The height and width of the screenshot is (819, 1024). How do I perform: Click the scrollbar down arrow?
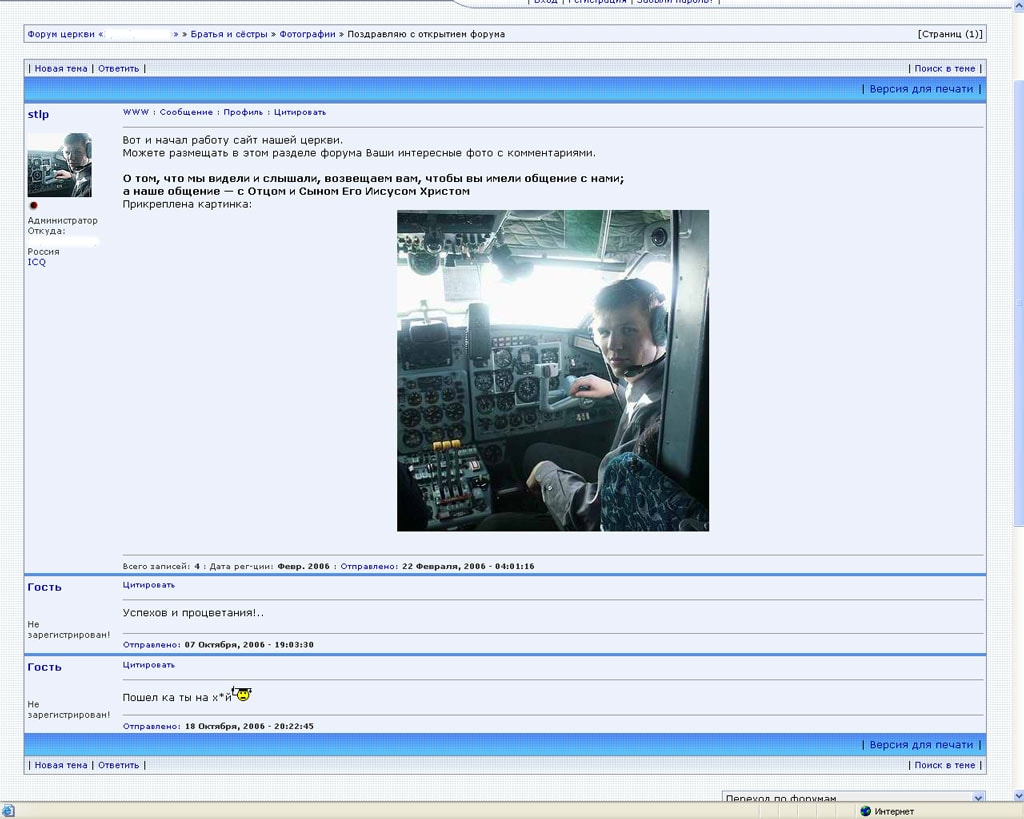pyautogui.click(x=1015, y=796)
